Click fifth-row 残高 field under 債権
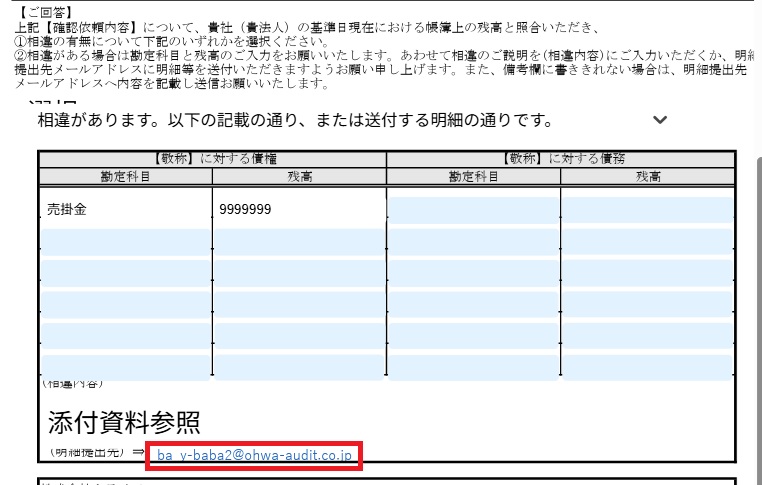 pos(298,336)
